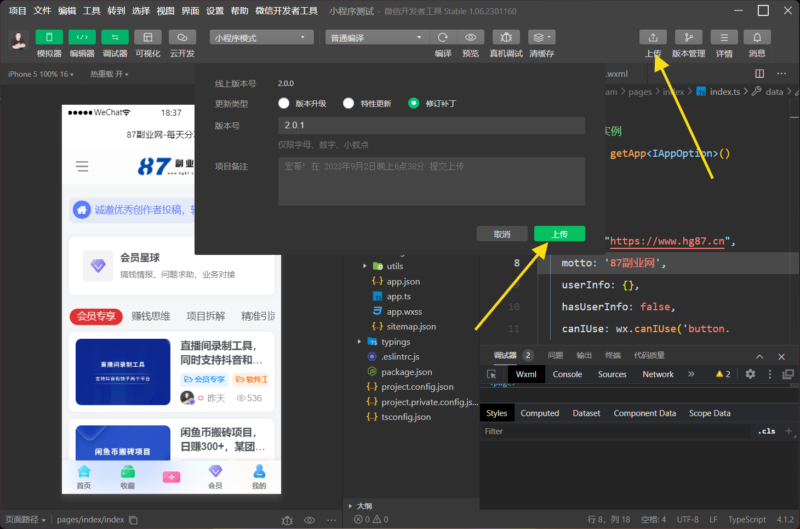Open the mini program mode dropdown

click(261, 38)
